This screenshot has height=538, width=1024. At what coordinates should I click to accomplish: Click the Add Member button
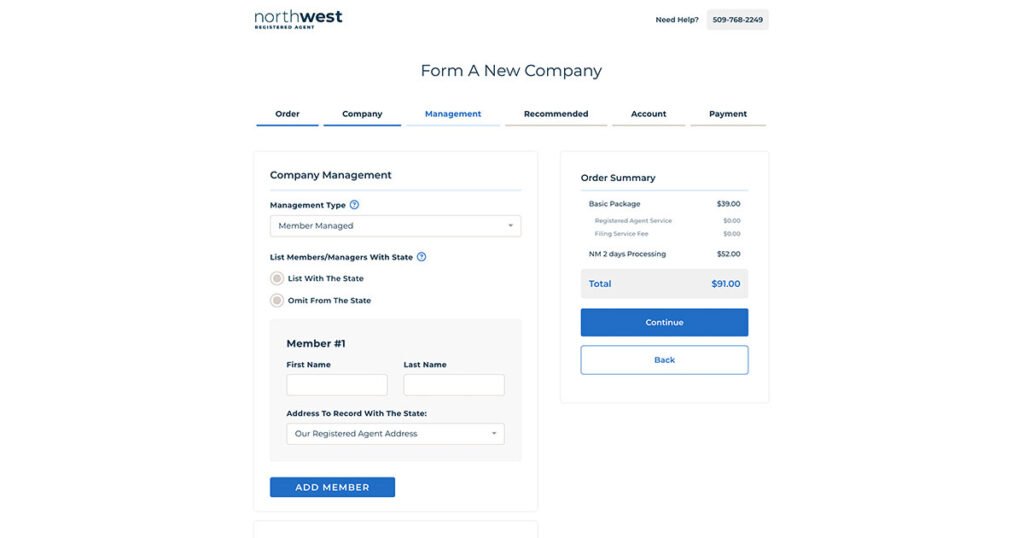332,487
